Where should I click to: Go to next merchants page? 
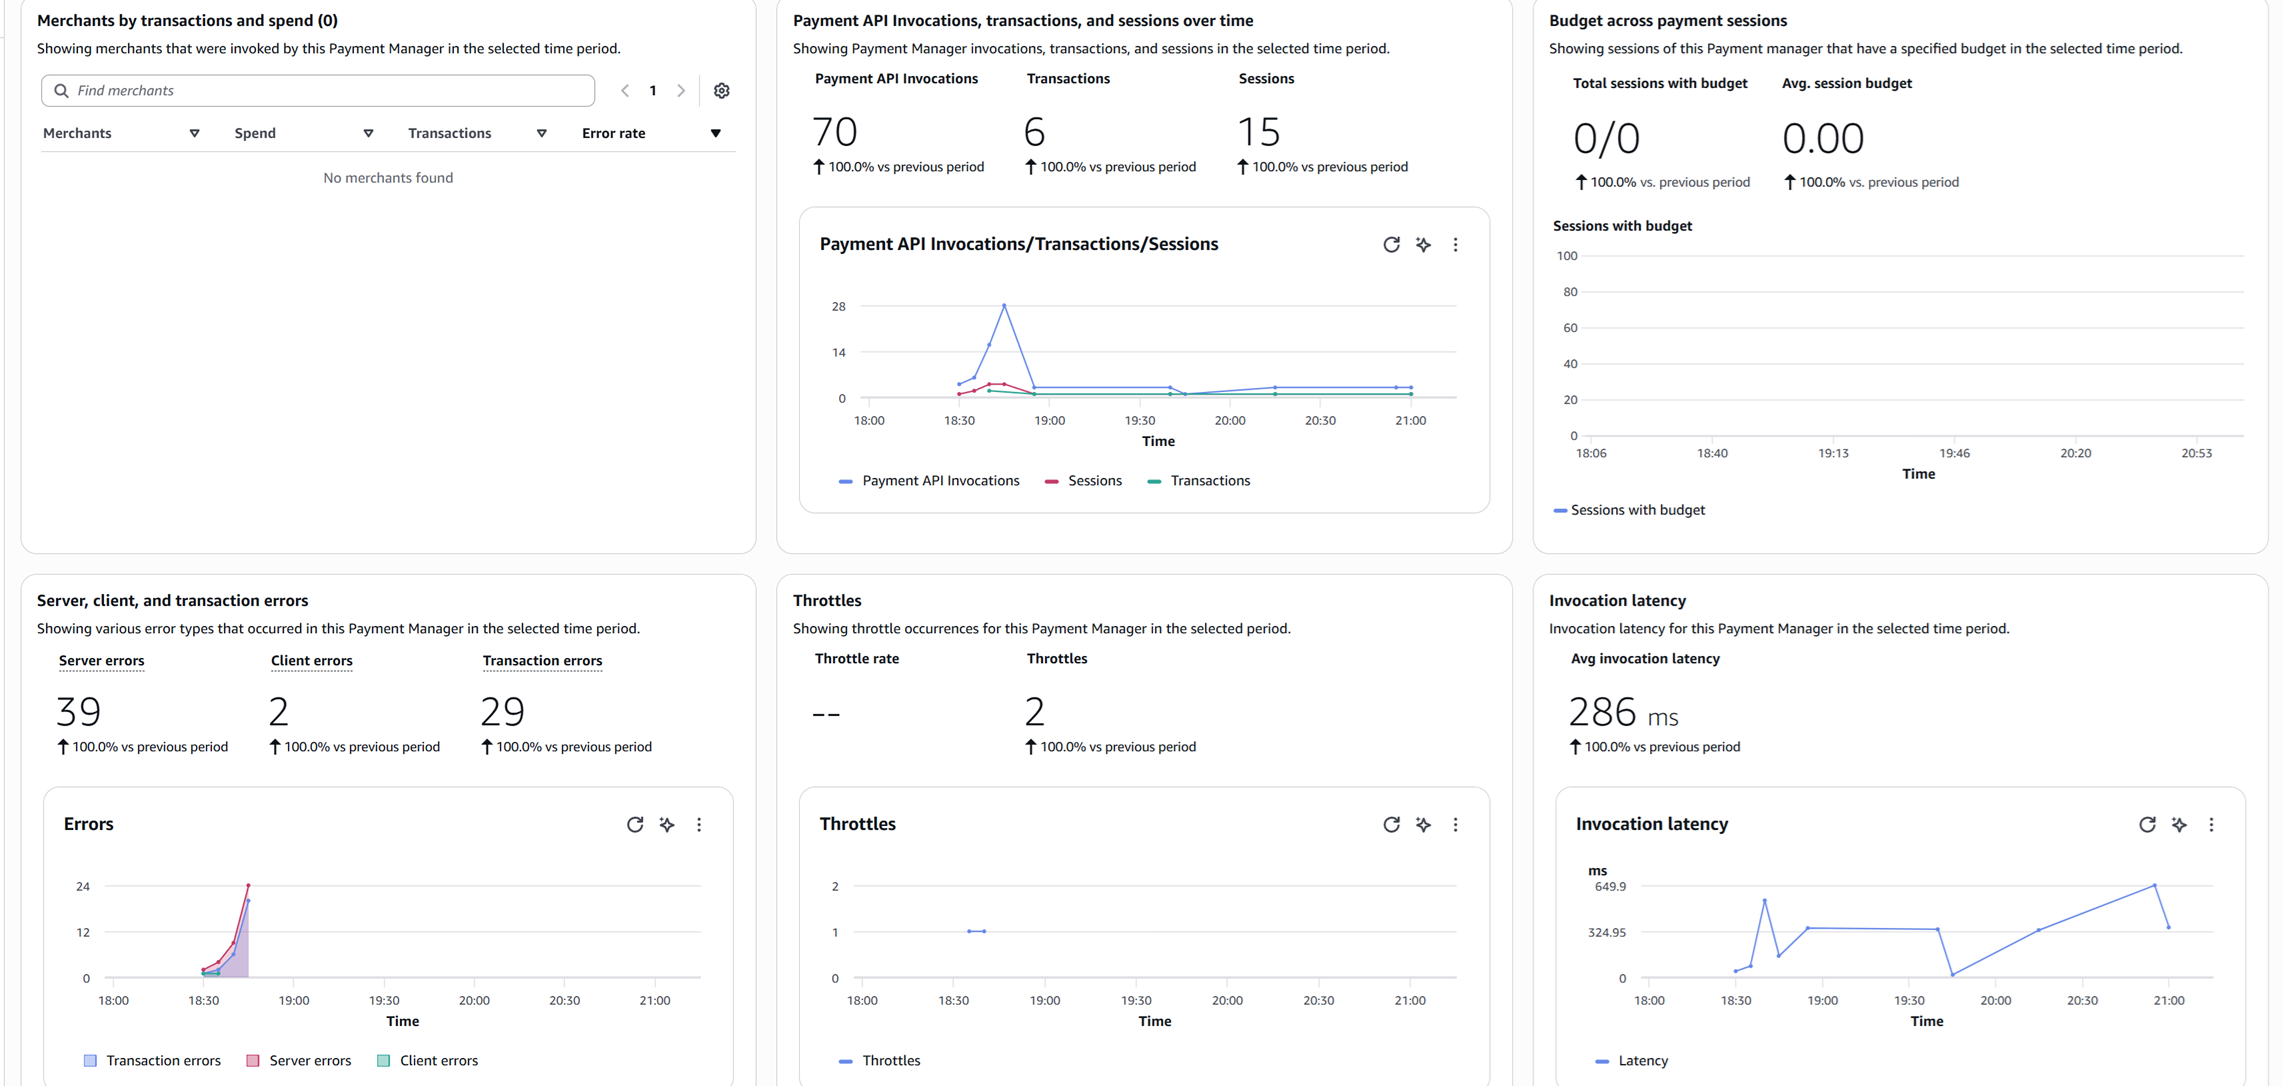pyautogui.click(x=681, y=91)
